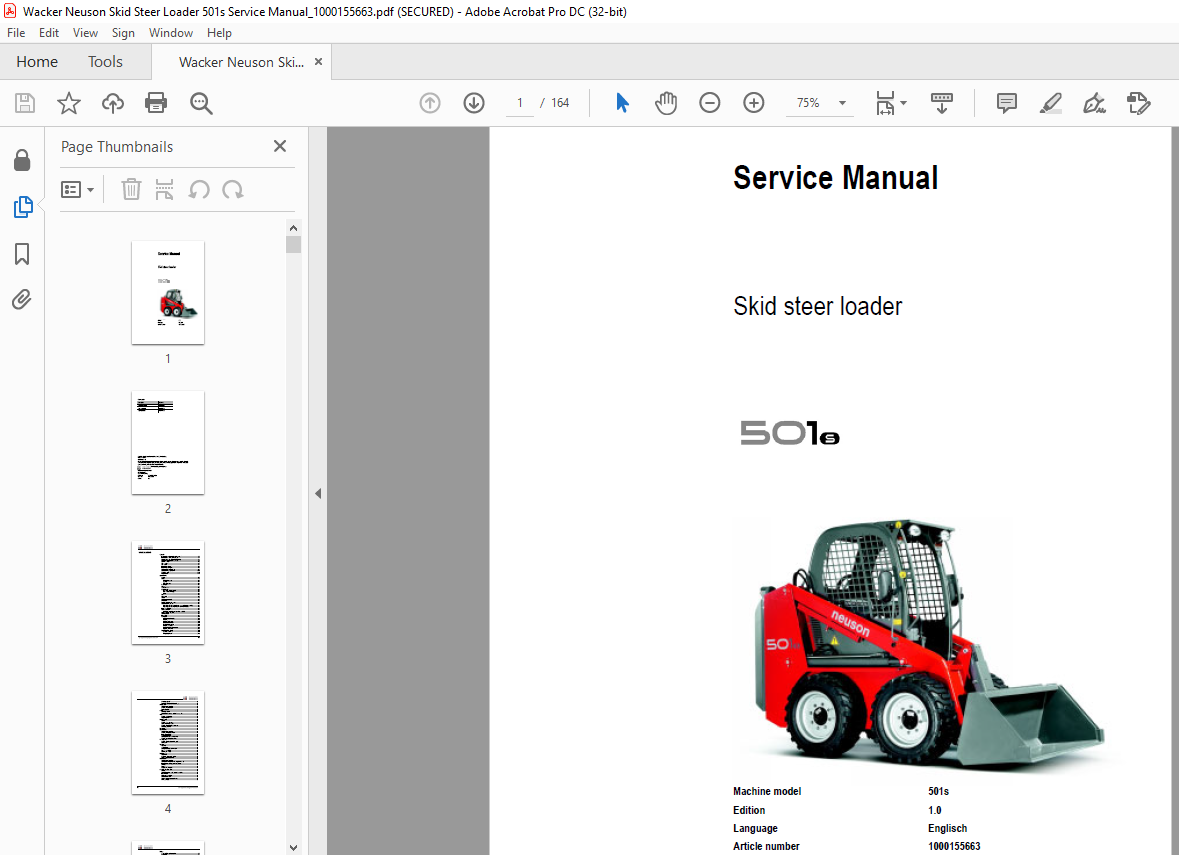Open the Find text magnifier

[x=201, y=103]
